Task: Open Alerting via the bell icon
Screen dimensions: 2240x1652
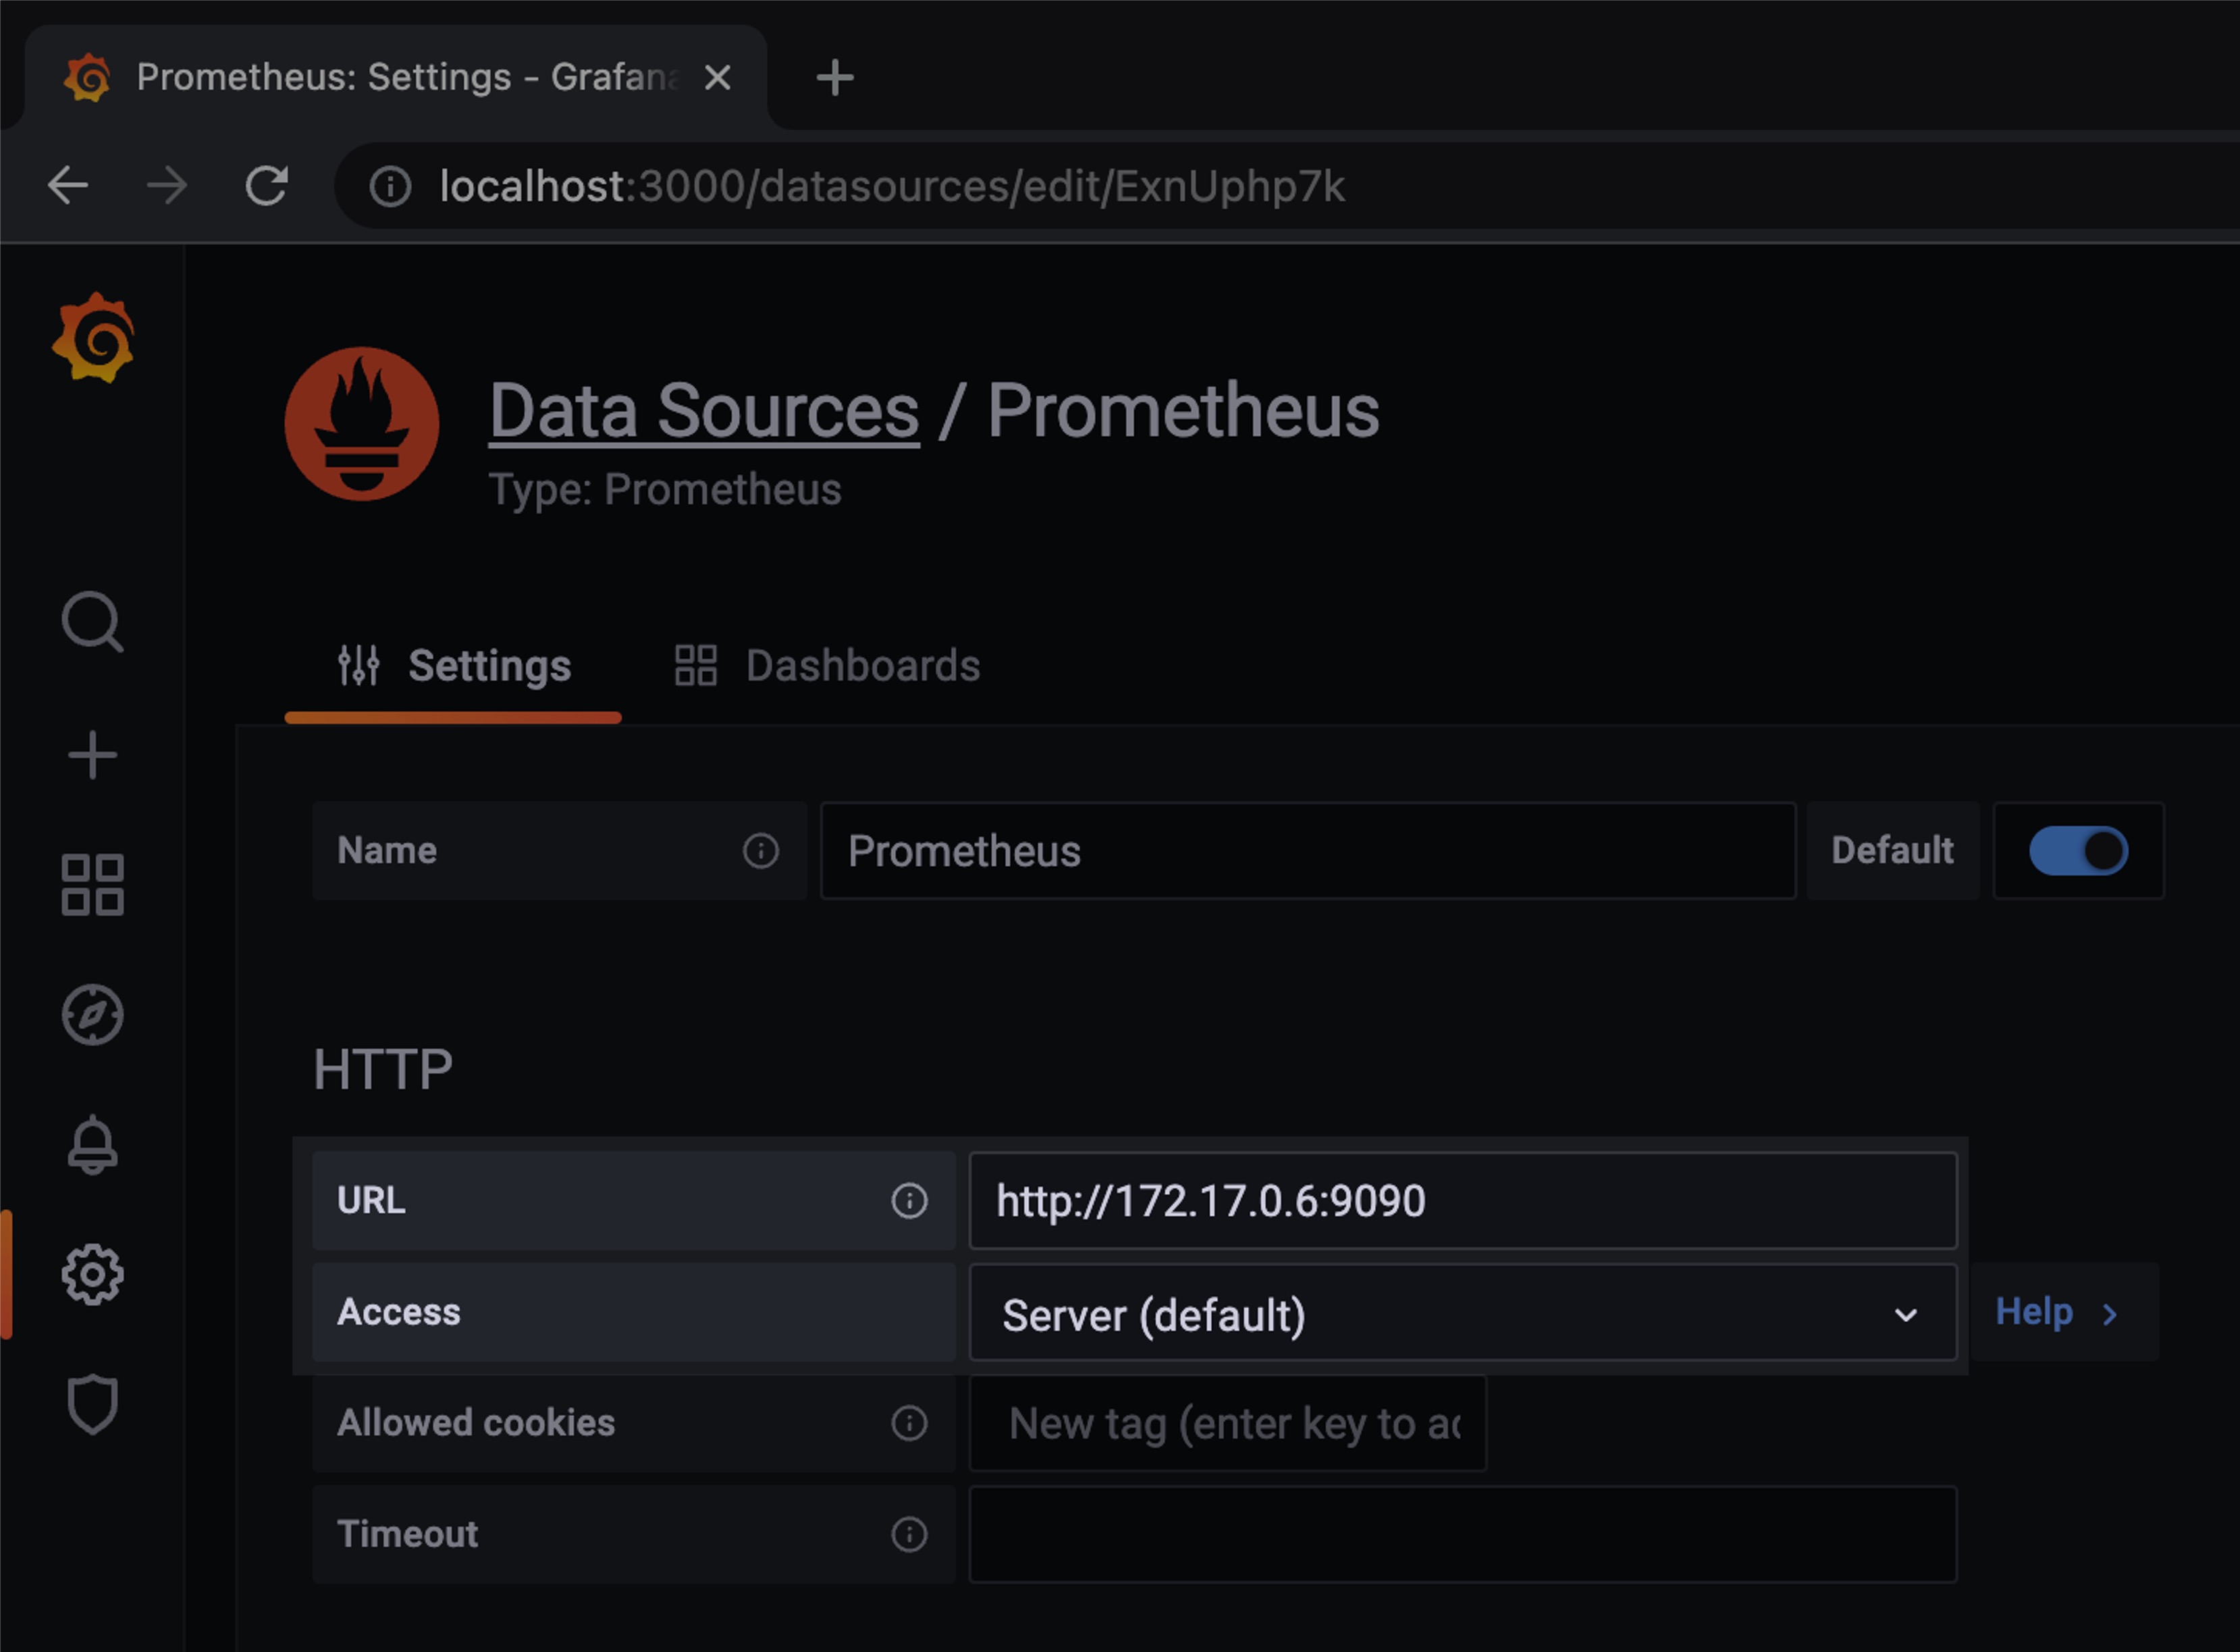Action: (92, 1145)
